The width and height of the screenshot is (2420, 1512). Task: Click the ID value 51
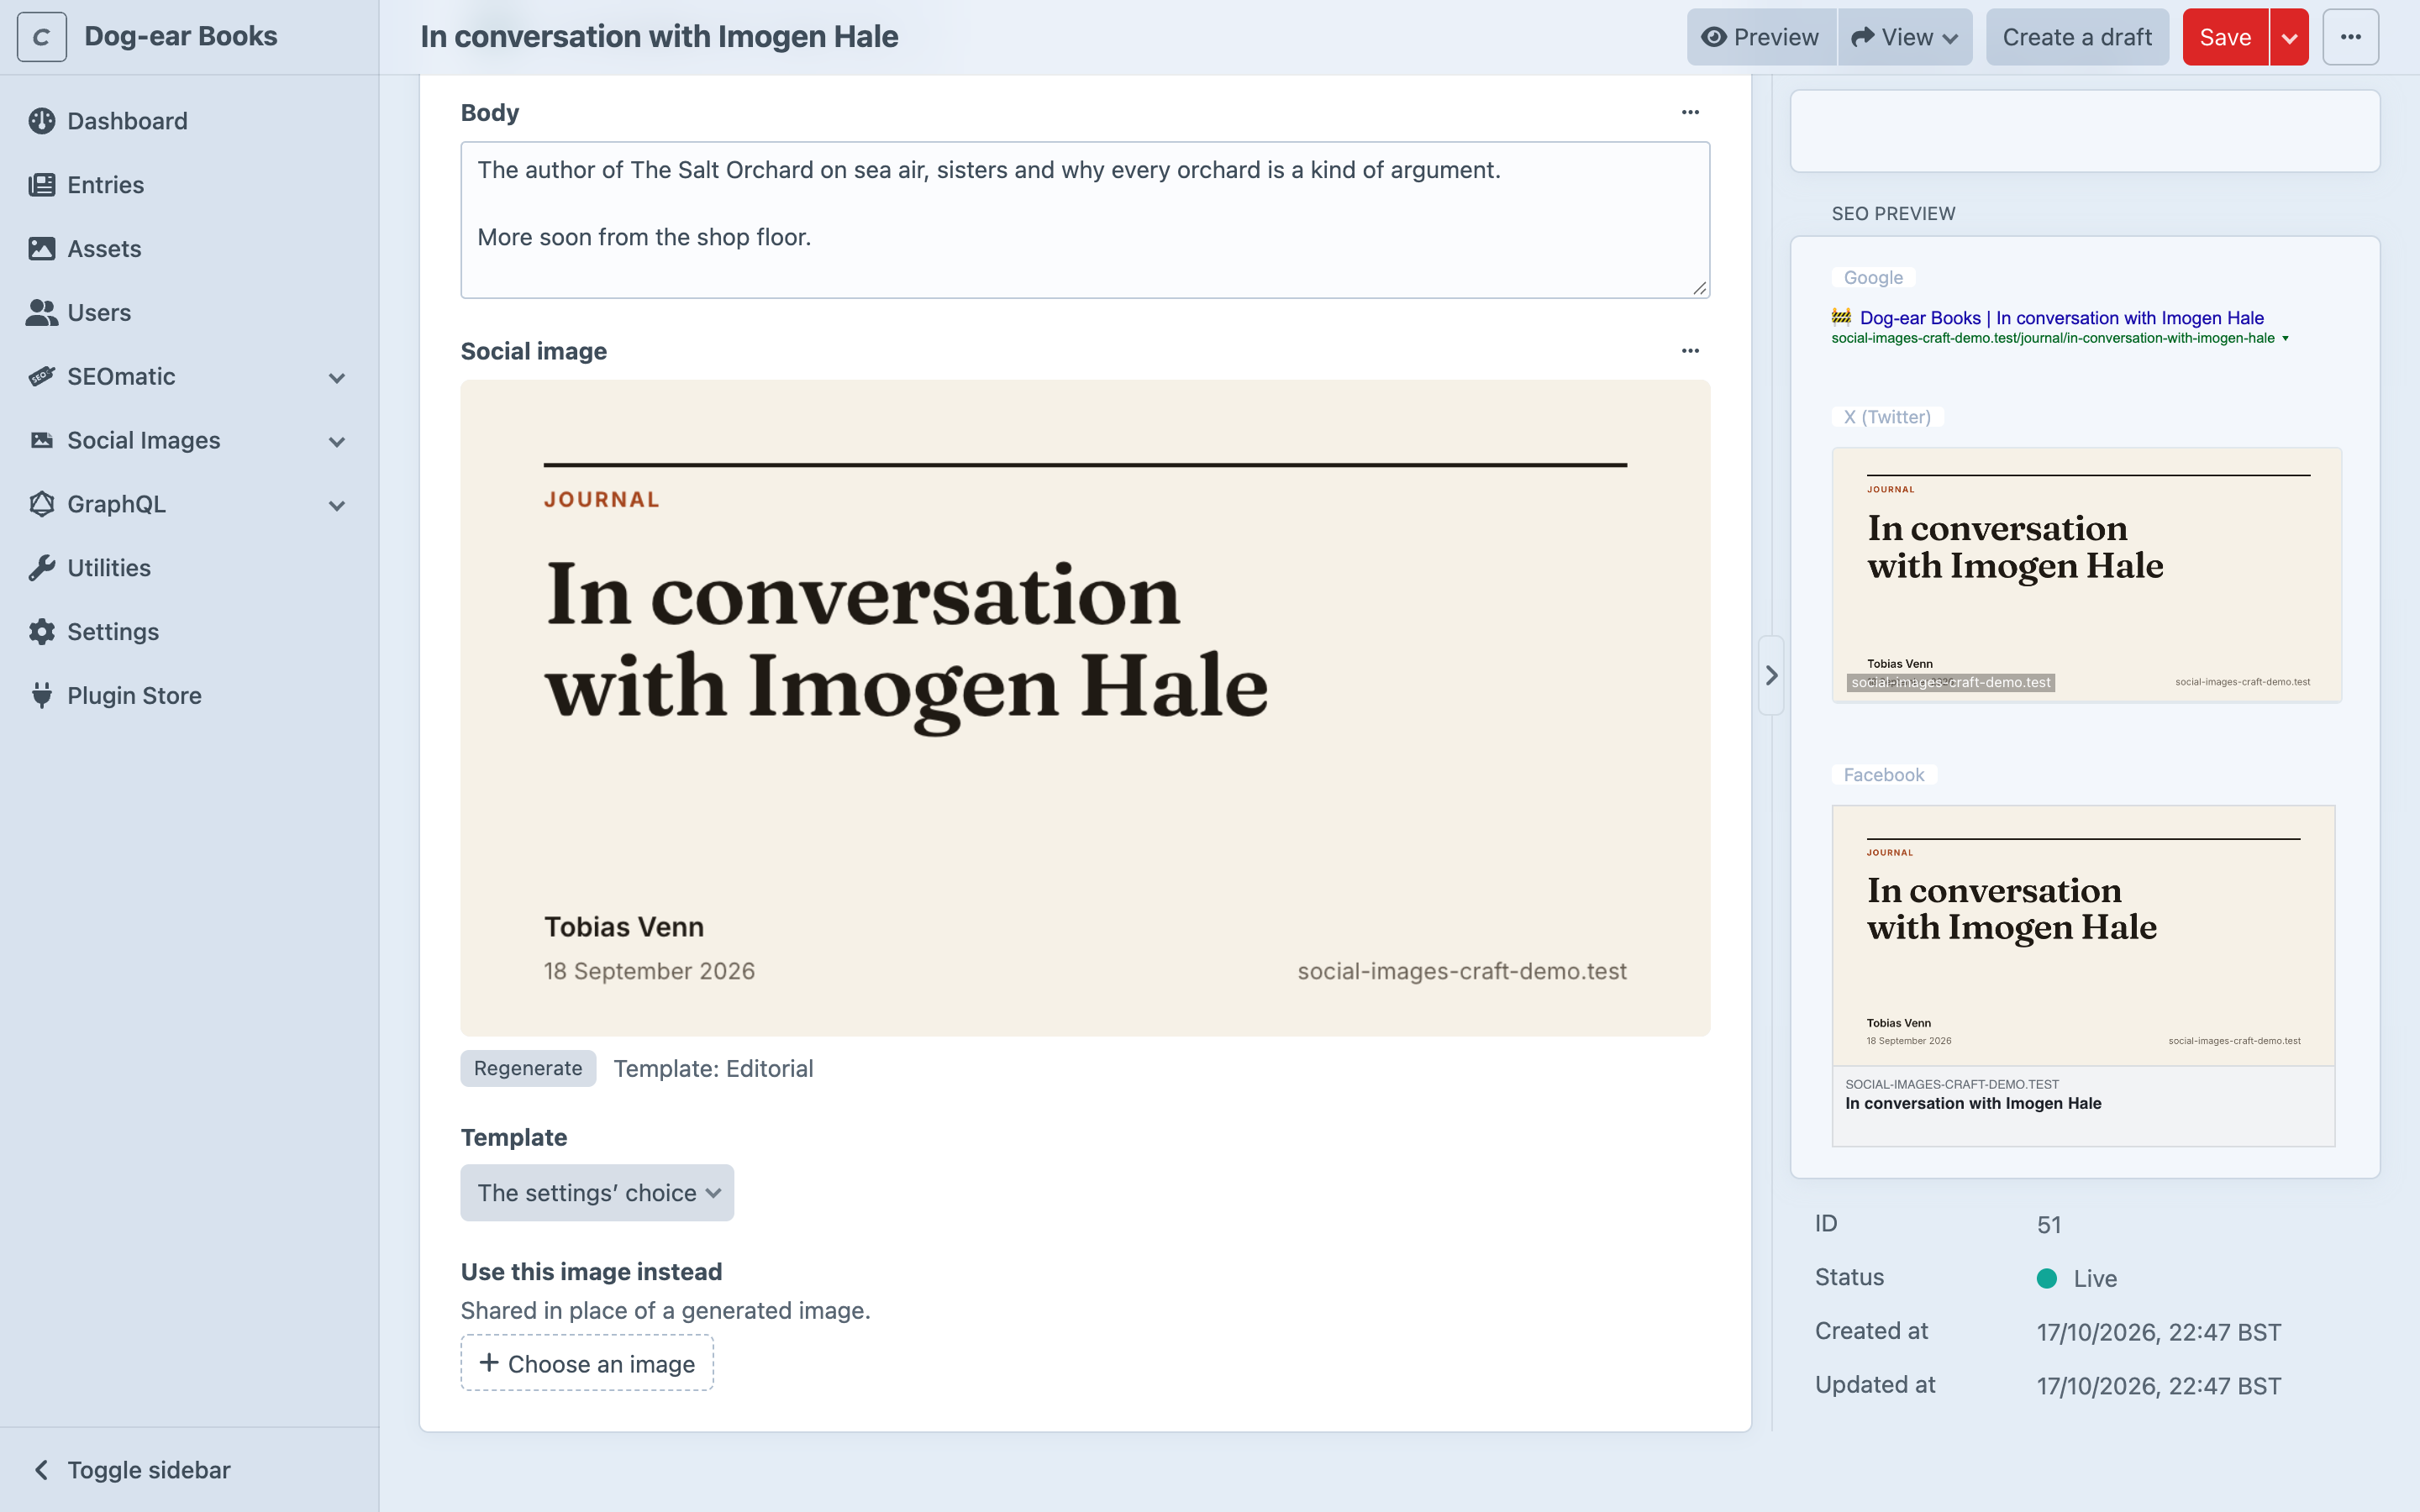2049,1225
